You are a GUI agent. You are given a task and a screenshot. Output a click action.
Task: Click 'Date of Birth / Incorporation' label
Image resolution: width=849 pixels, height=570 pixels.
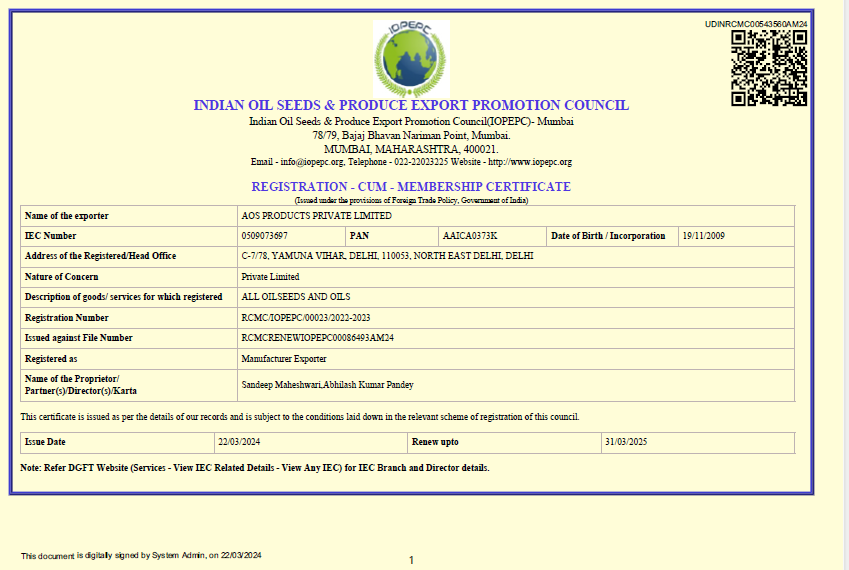coord(608,236)
